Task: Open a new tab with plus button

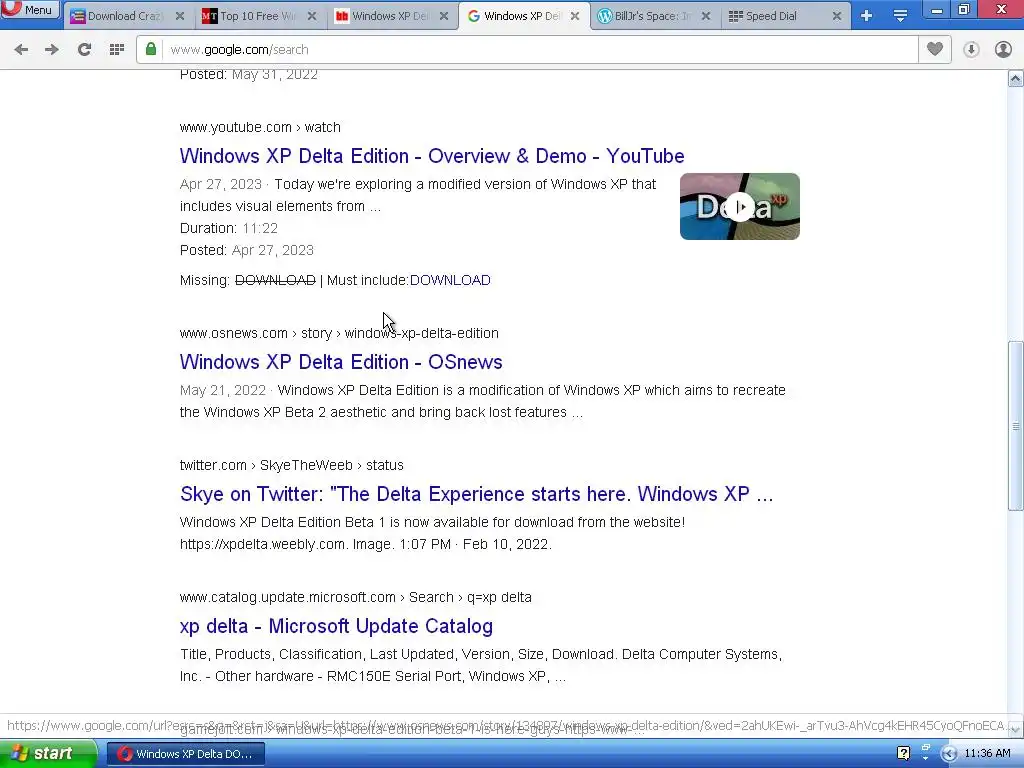Action: [x=867, y=16]
